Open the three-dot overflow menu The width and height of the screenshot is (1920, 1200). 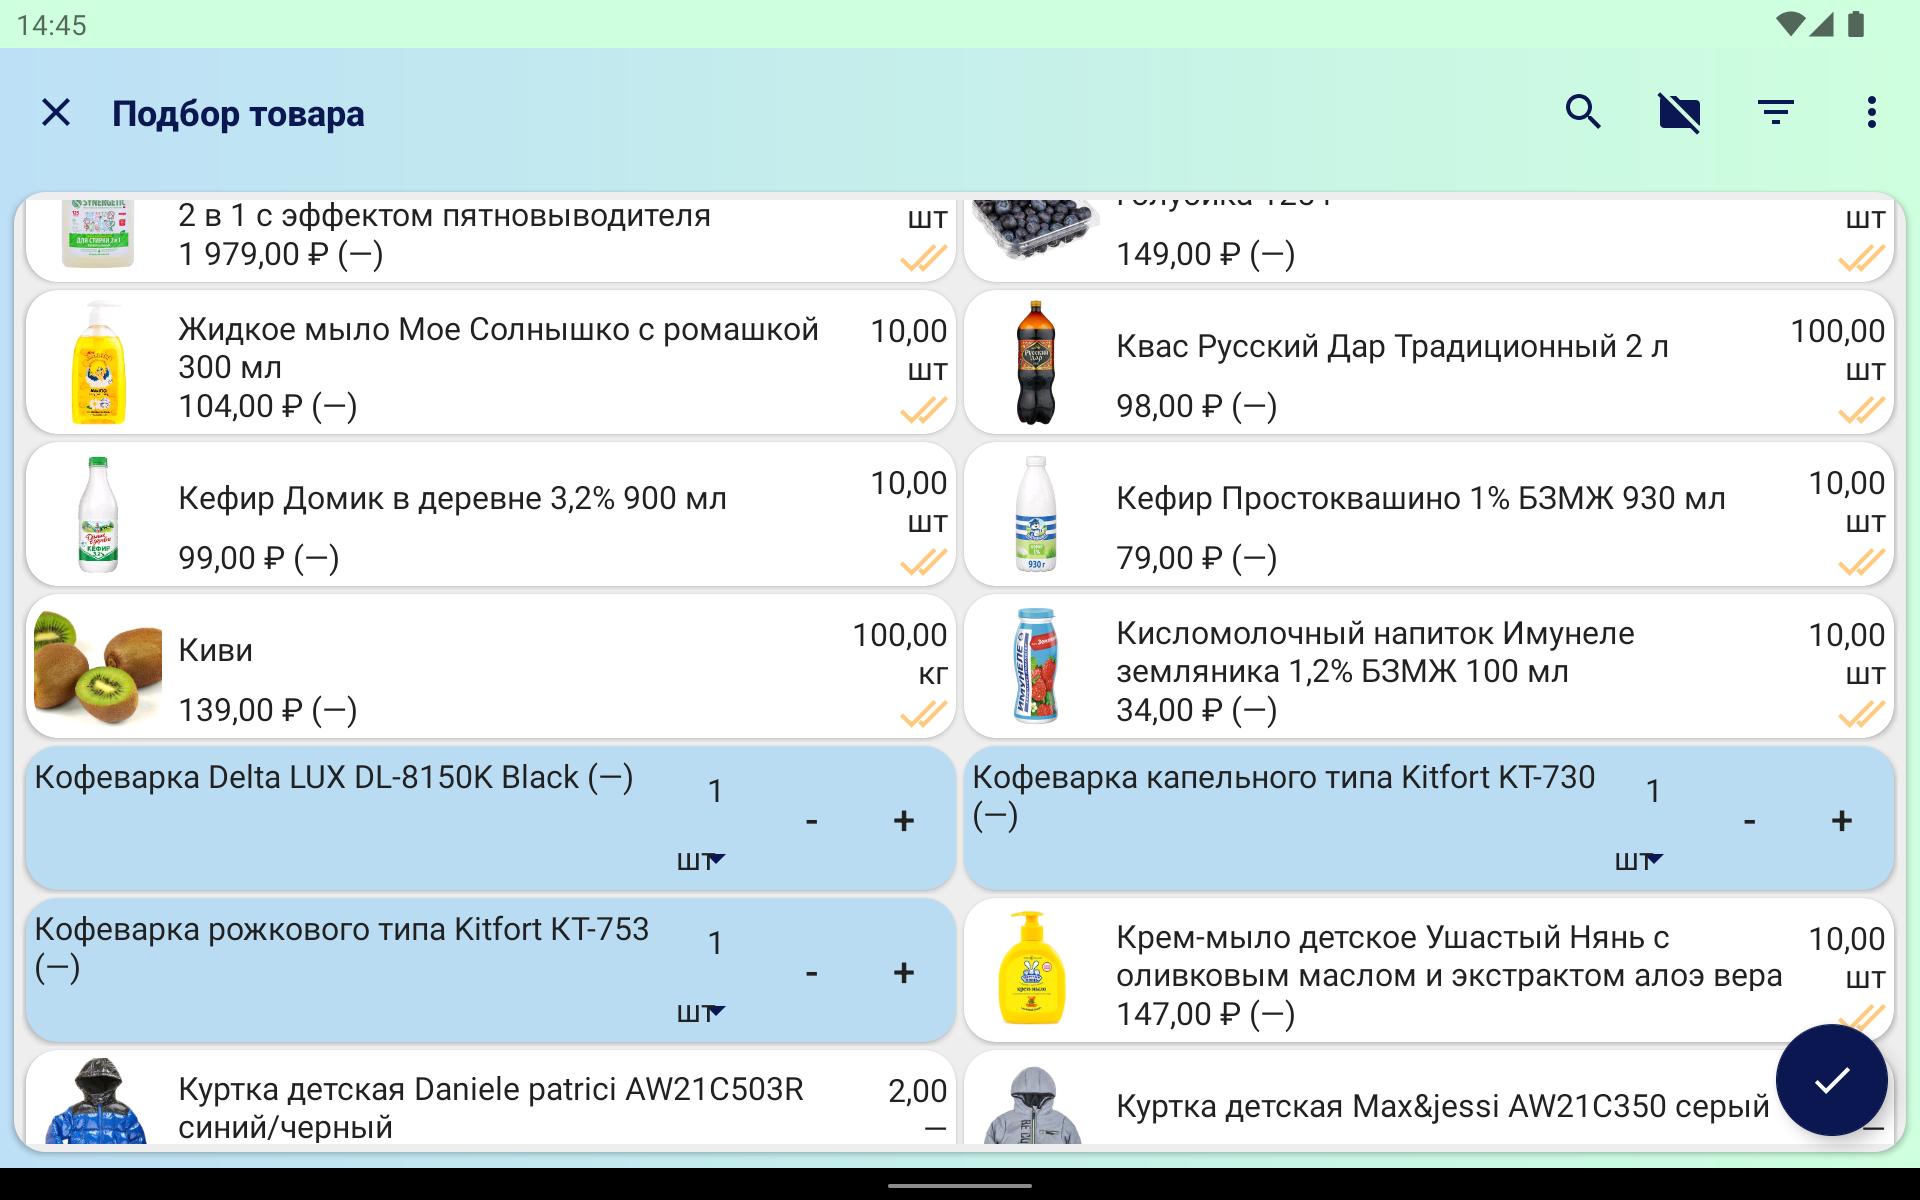click(1871, 112)
